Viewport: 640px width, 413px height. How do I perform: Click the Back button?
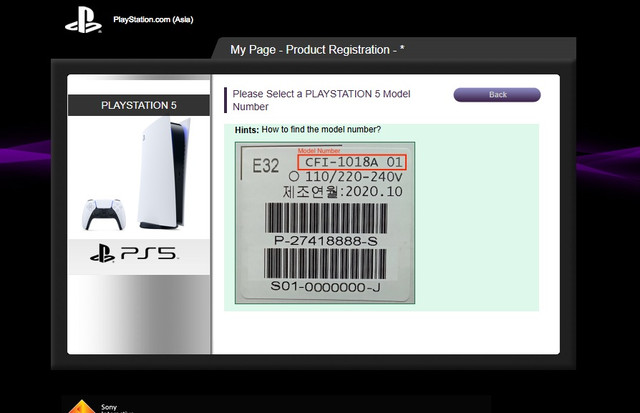coord(497,95)
